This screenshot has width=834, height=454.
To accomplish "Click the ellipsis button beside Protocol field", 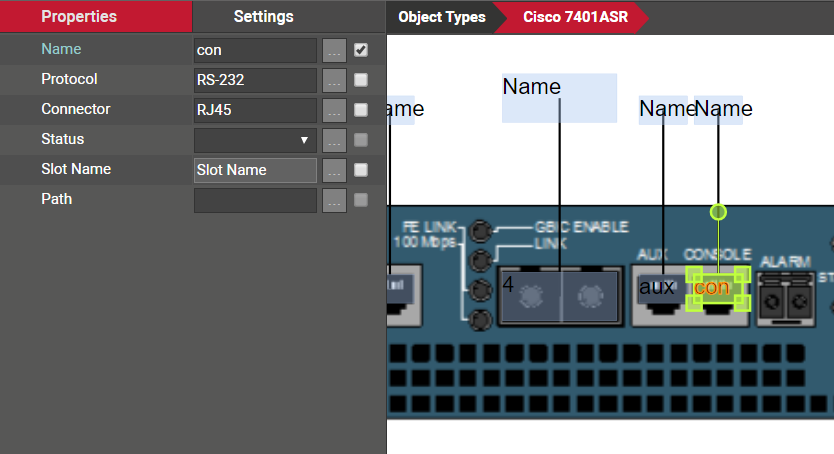I will click(x=335, y=80).
